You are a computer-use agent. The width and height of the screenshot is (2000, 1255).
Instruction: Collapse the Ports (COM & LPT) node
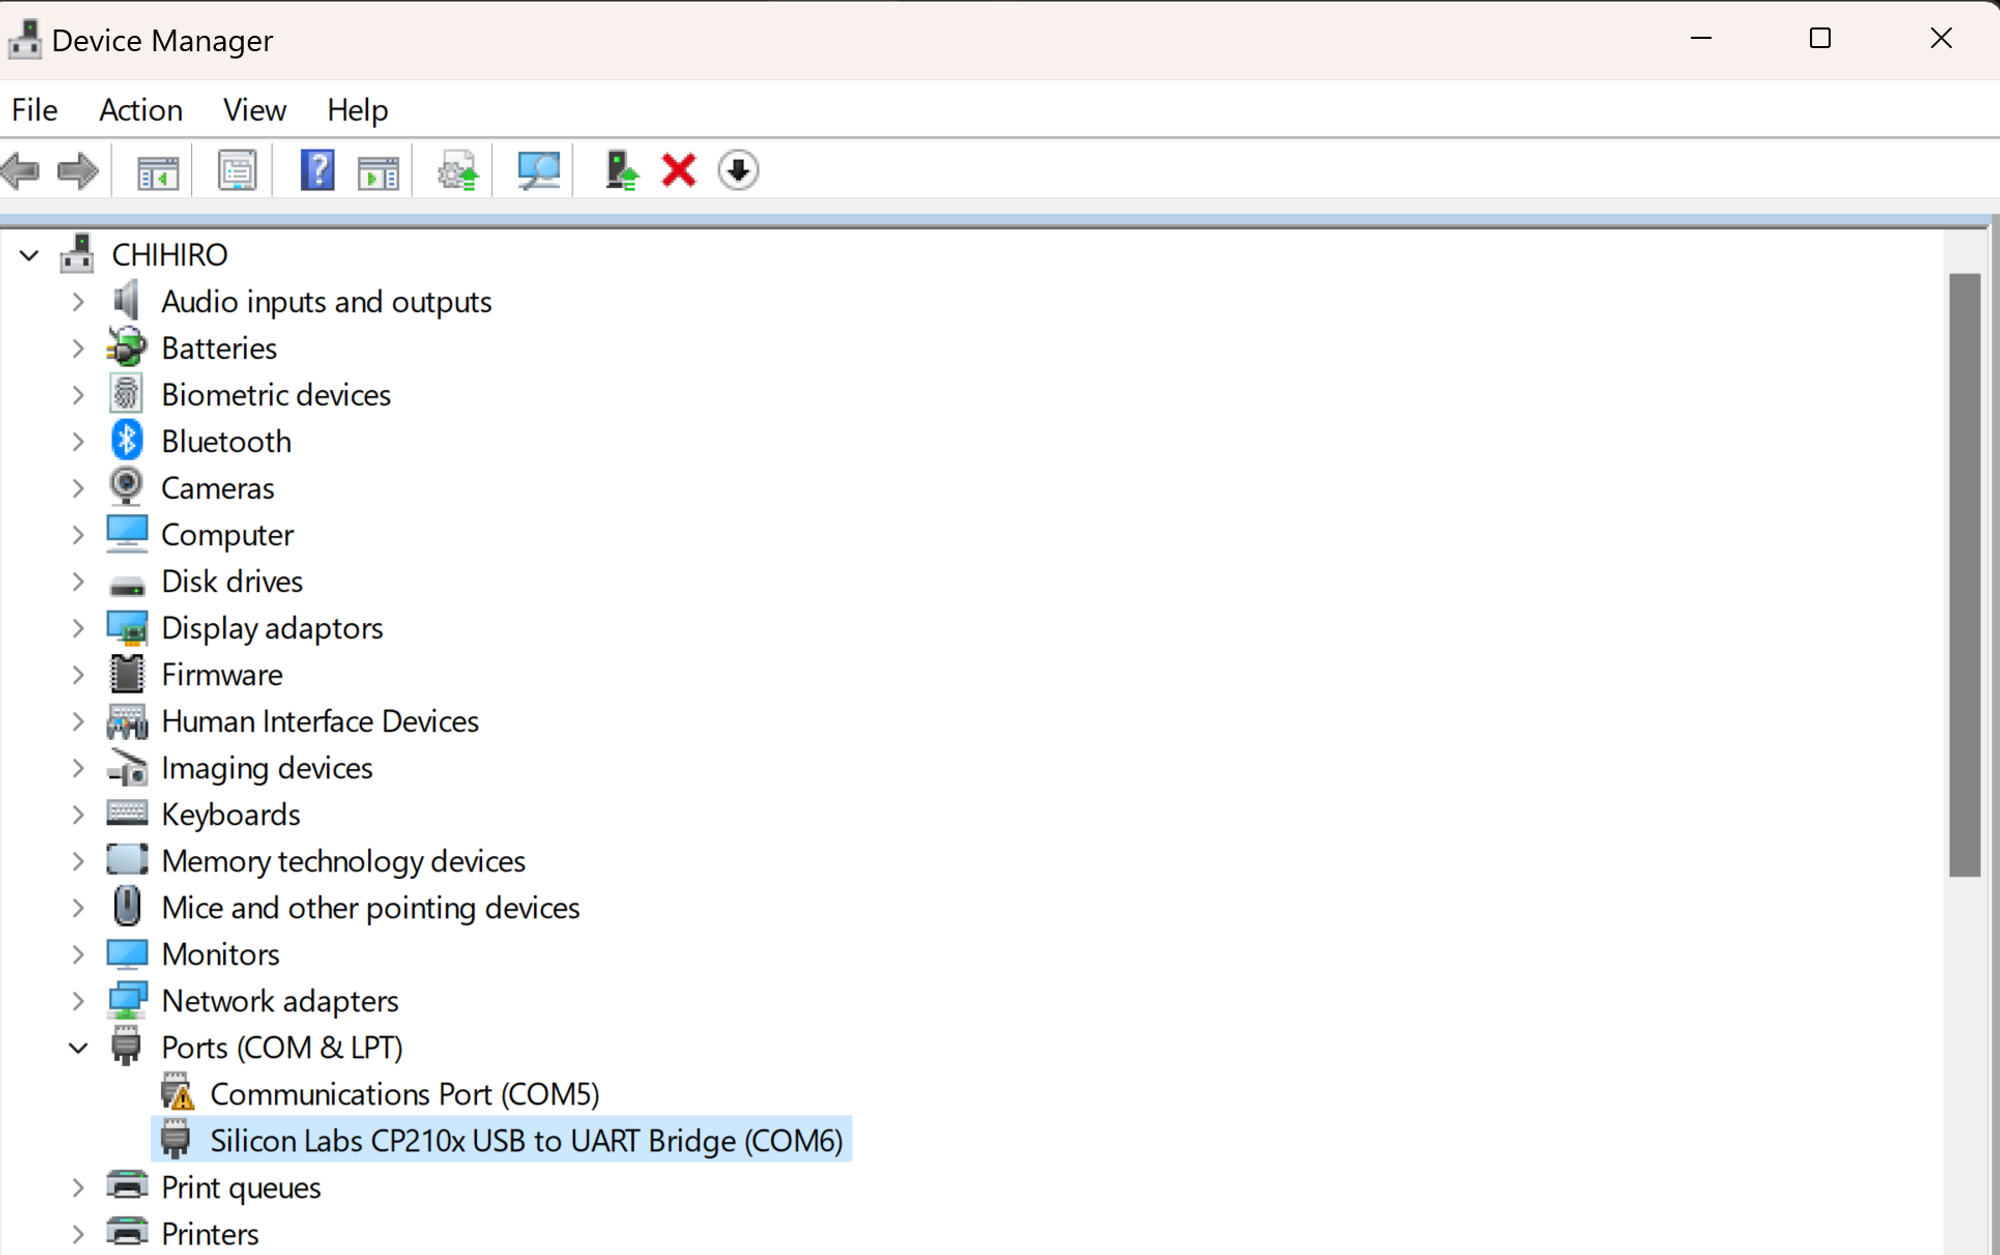78,1048
